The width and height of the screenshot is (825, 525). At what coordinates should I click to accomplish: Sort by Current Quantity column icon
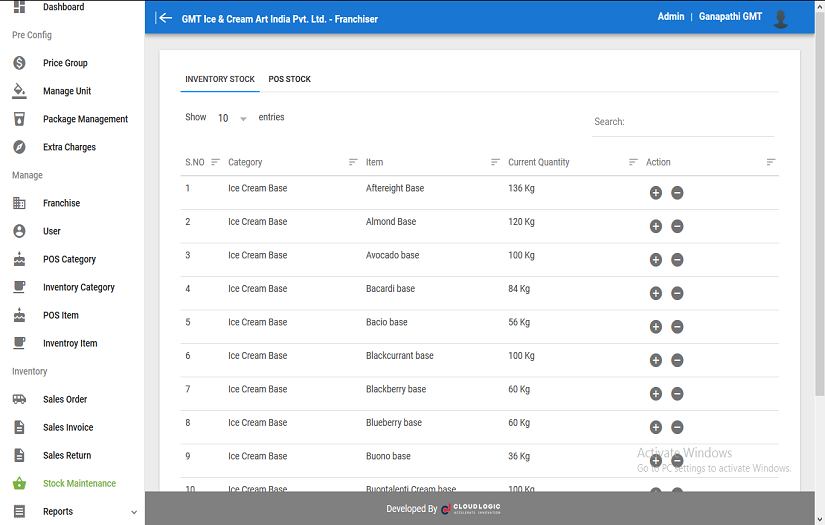point(633,162)
